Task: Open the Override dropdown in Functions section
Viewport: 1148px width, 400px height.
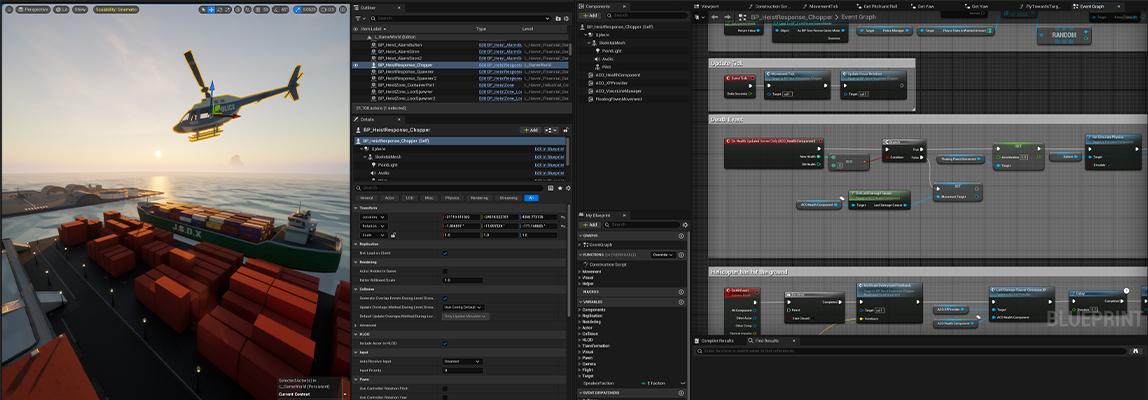Action: (x=663, y=255)
